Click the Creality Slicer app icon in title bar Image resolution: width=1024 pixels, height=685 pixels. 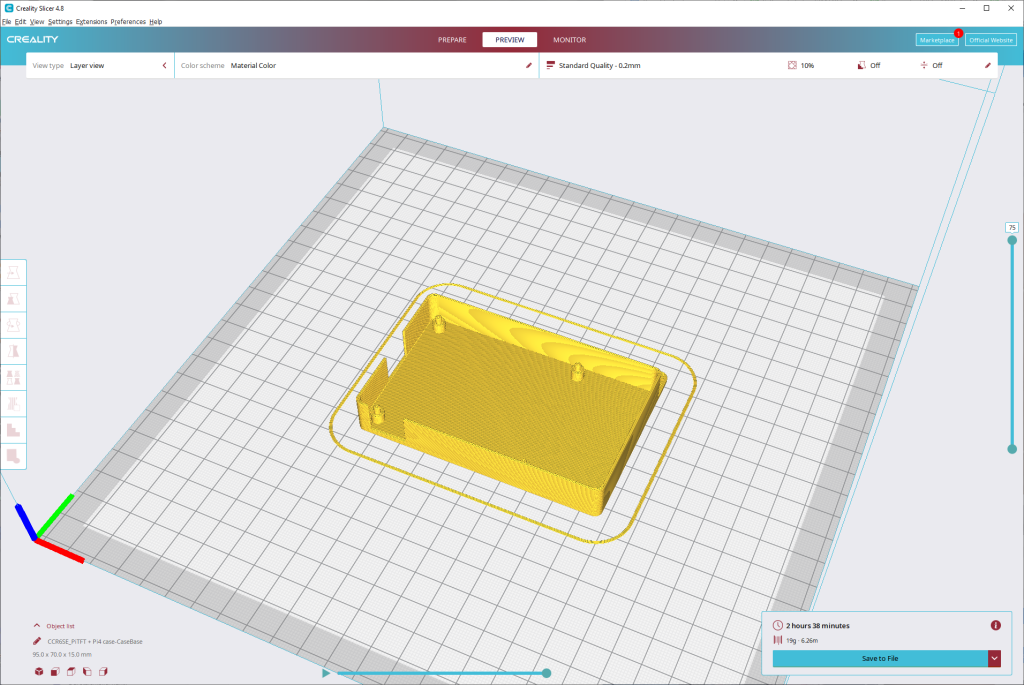pos(8,8)
